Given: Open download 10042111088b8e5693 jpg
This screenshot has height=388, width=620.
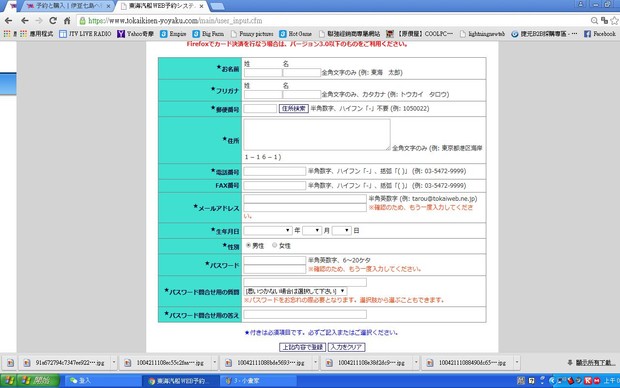Looking at the screenshot, I should click(267, 362).
